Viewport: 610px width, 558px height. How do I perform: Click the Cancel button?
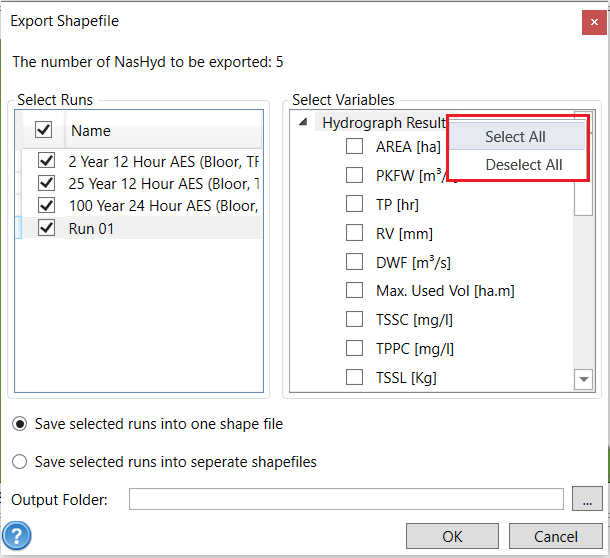(555, 537)
